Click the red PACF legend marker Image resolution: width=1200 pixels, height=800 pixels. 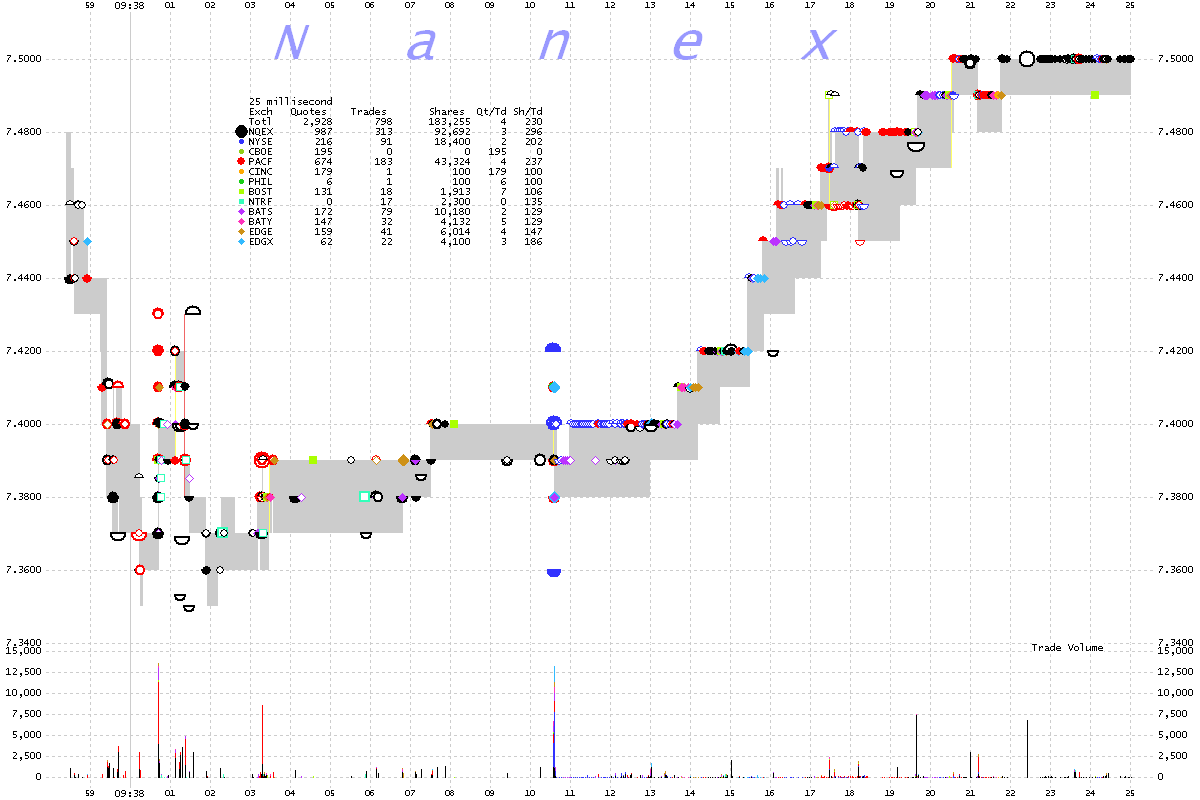coord(241,162)
